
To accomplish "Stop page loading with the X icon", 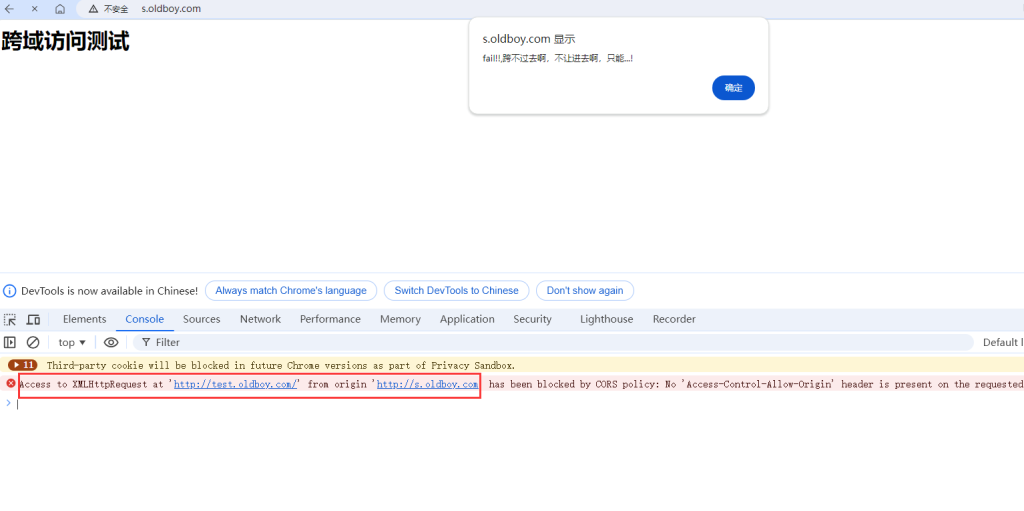I will (x=35, y=9).
